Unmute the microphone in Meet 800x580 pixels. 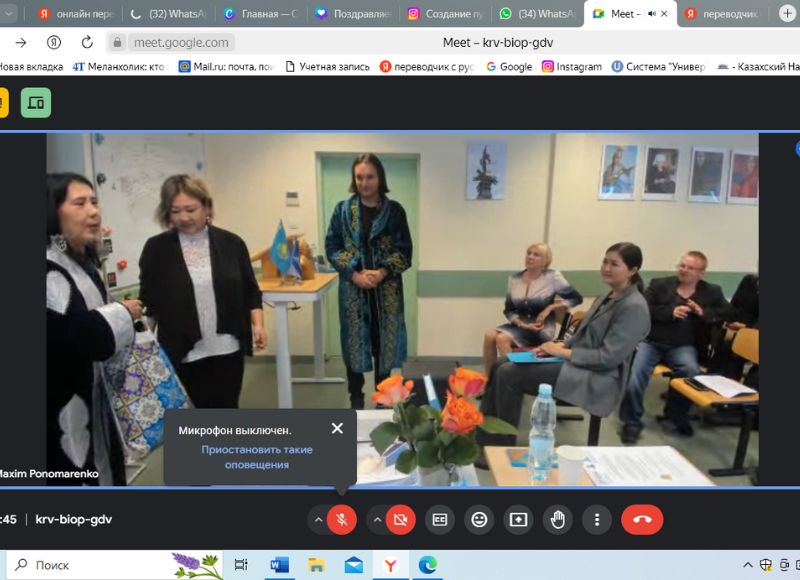point(342,520)
